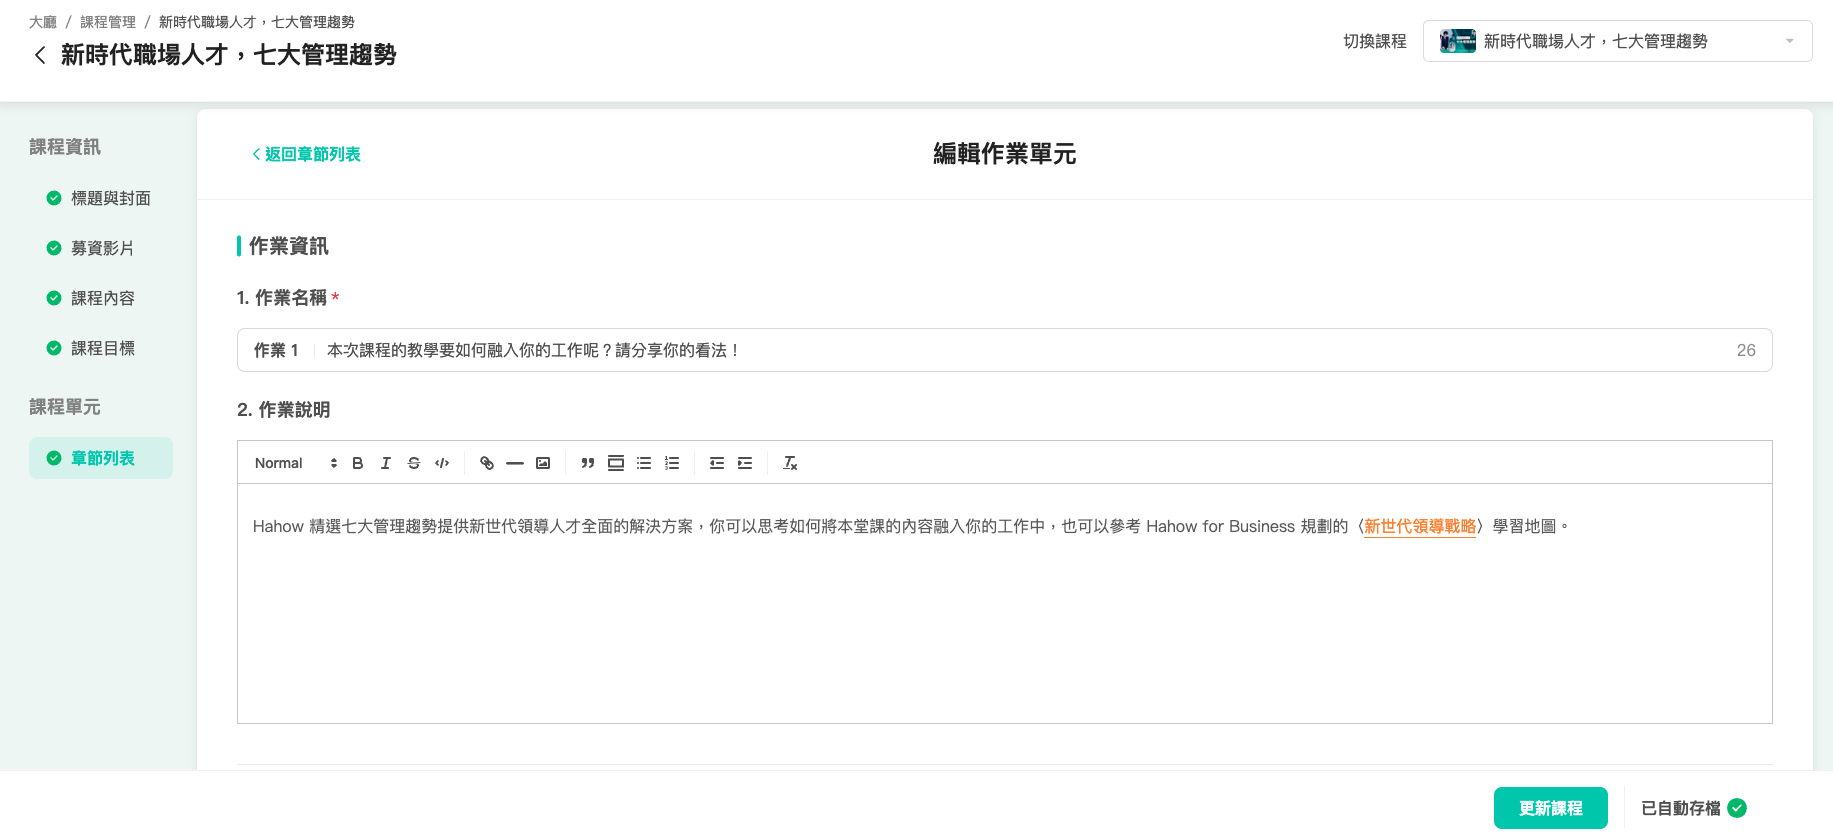
Task: Click the inline code icon
Action: [x=442, y=463]
